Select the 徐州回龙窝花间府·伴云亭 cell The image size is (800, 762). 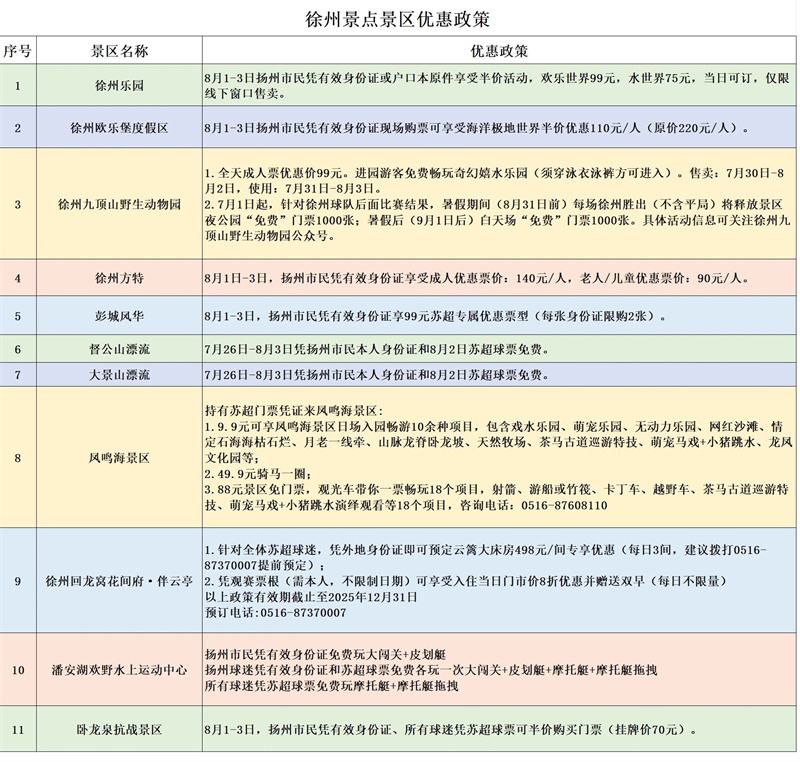119,580
